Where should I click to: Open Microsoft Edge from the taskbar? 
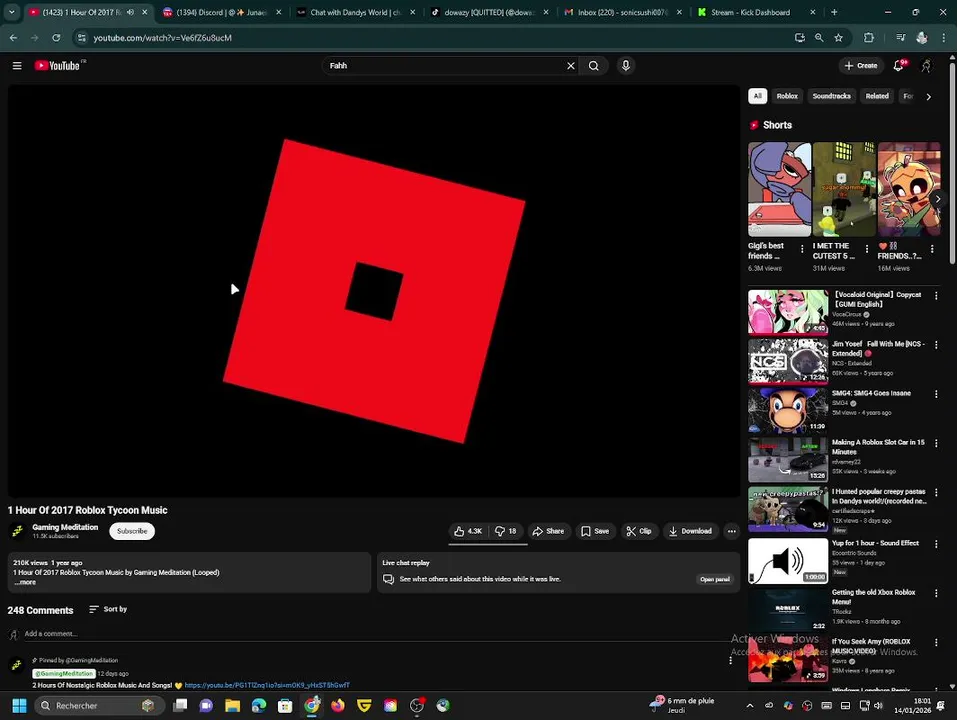(259, 705)
